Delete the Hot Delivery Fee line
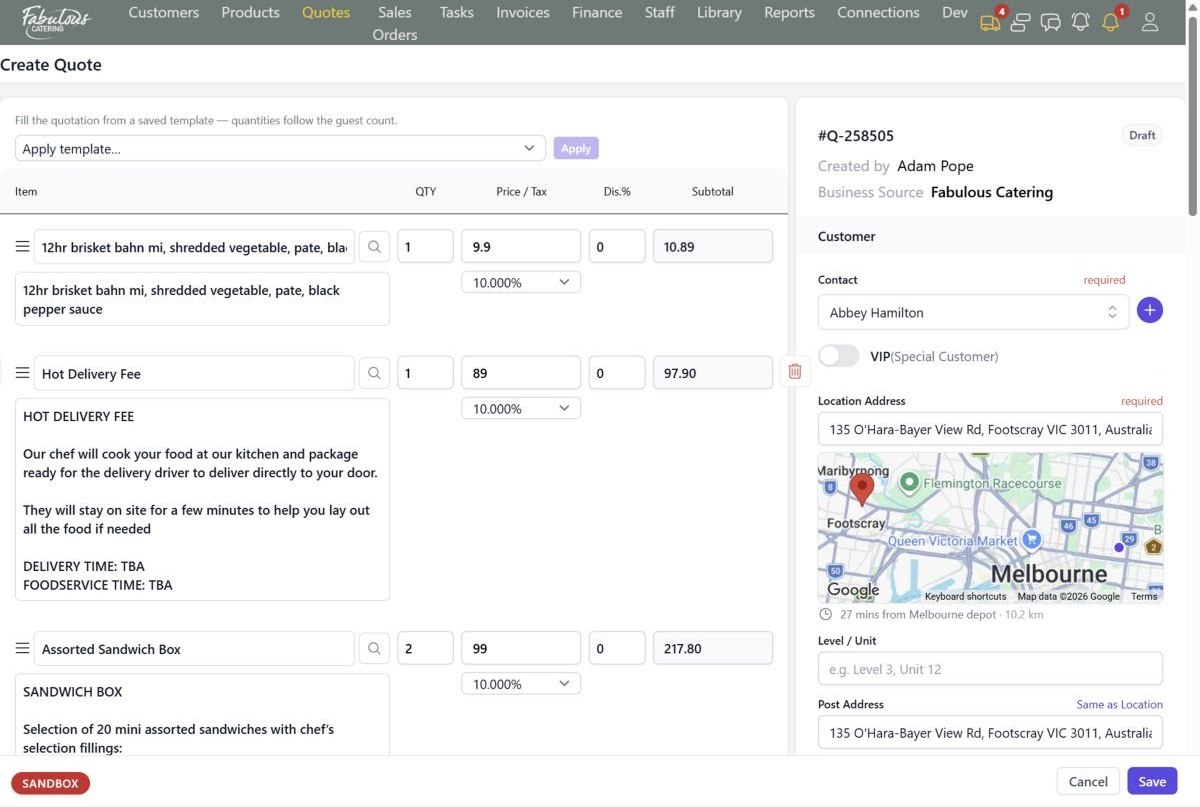The image size is (1200, 807). pos(795,372)
